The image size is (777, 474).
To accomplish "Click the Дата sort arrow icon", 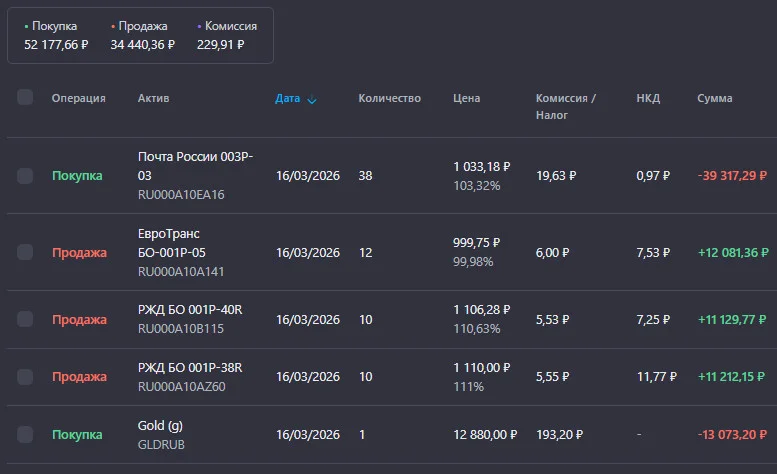I will [x=312, y=100].
